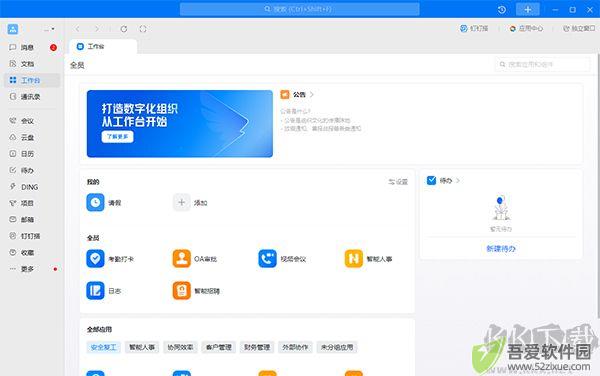
Task: Open 收藏 favorites in the sidebar
Action: coord(27,252)
